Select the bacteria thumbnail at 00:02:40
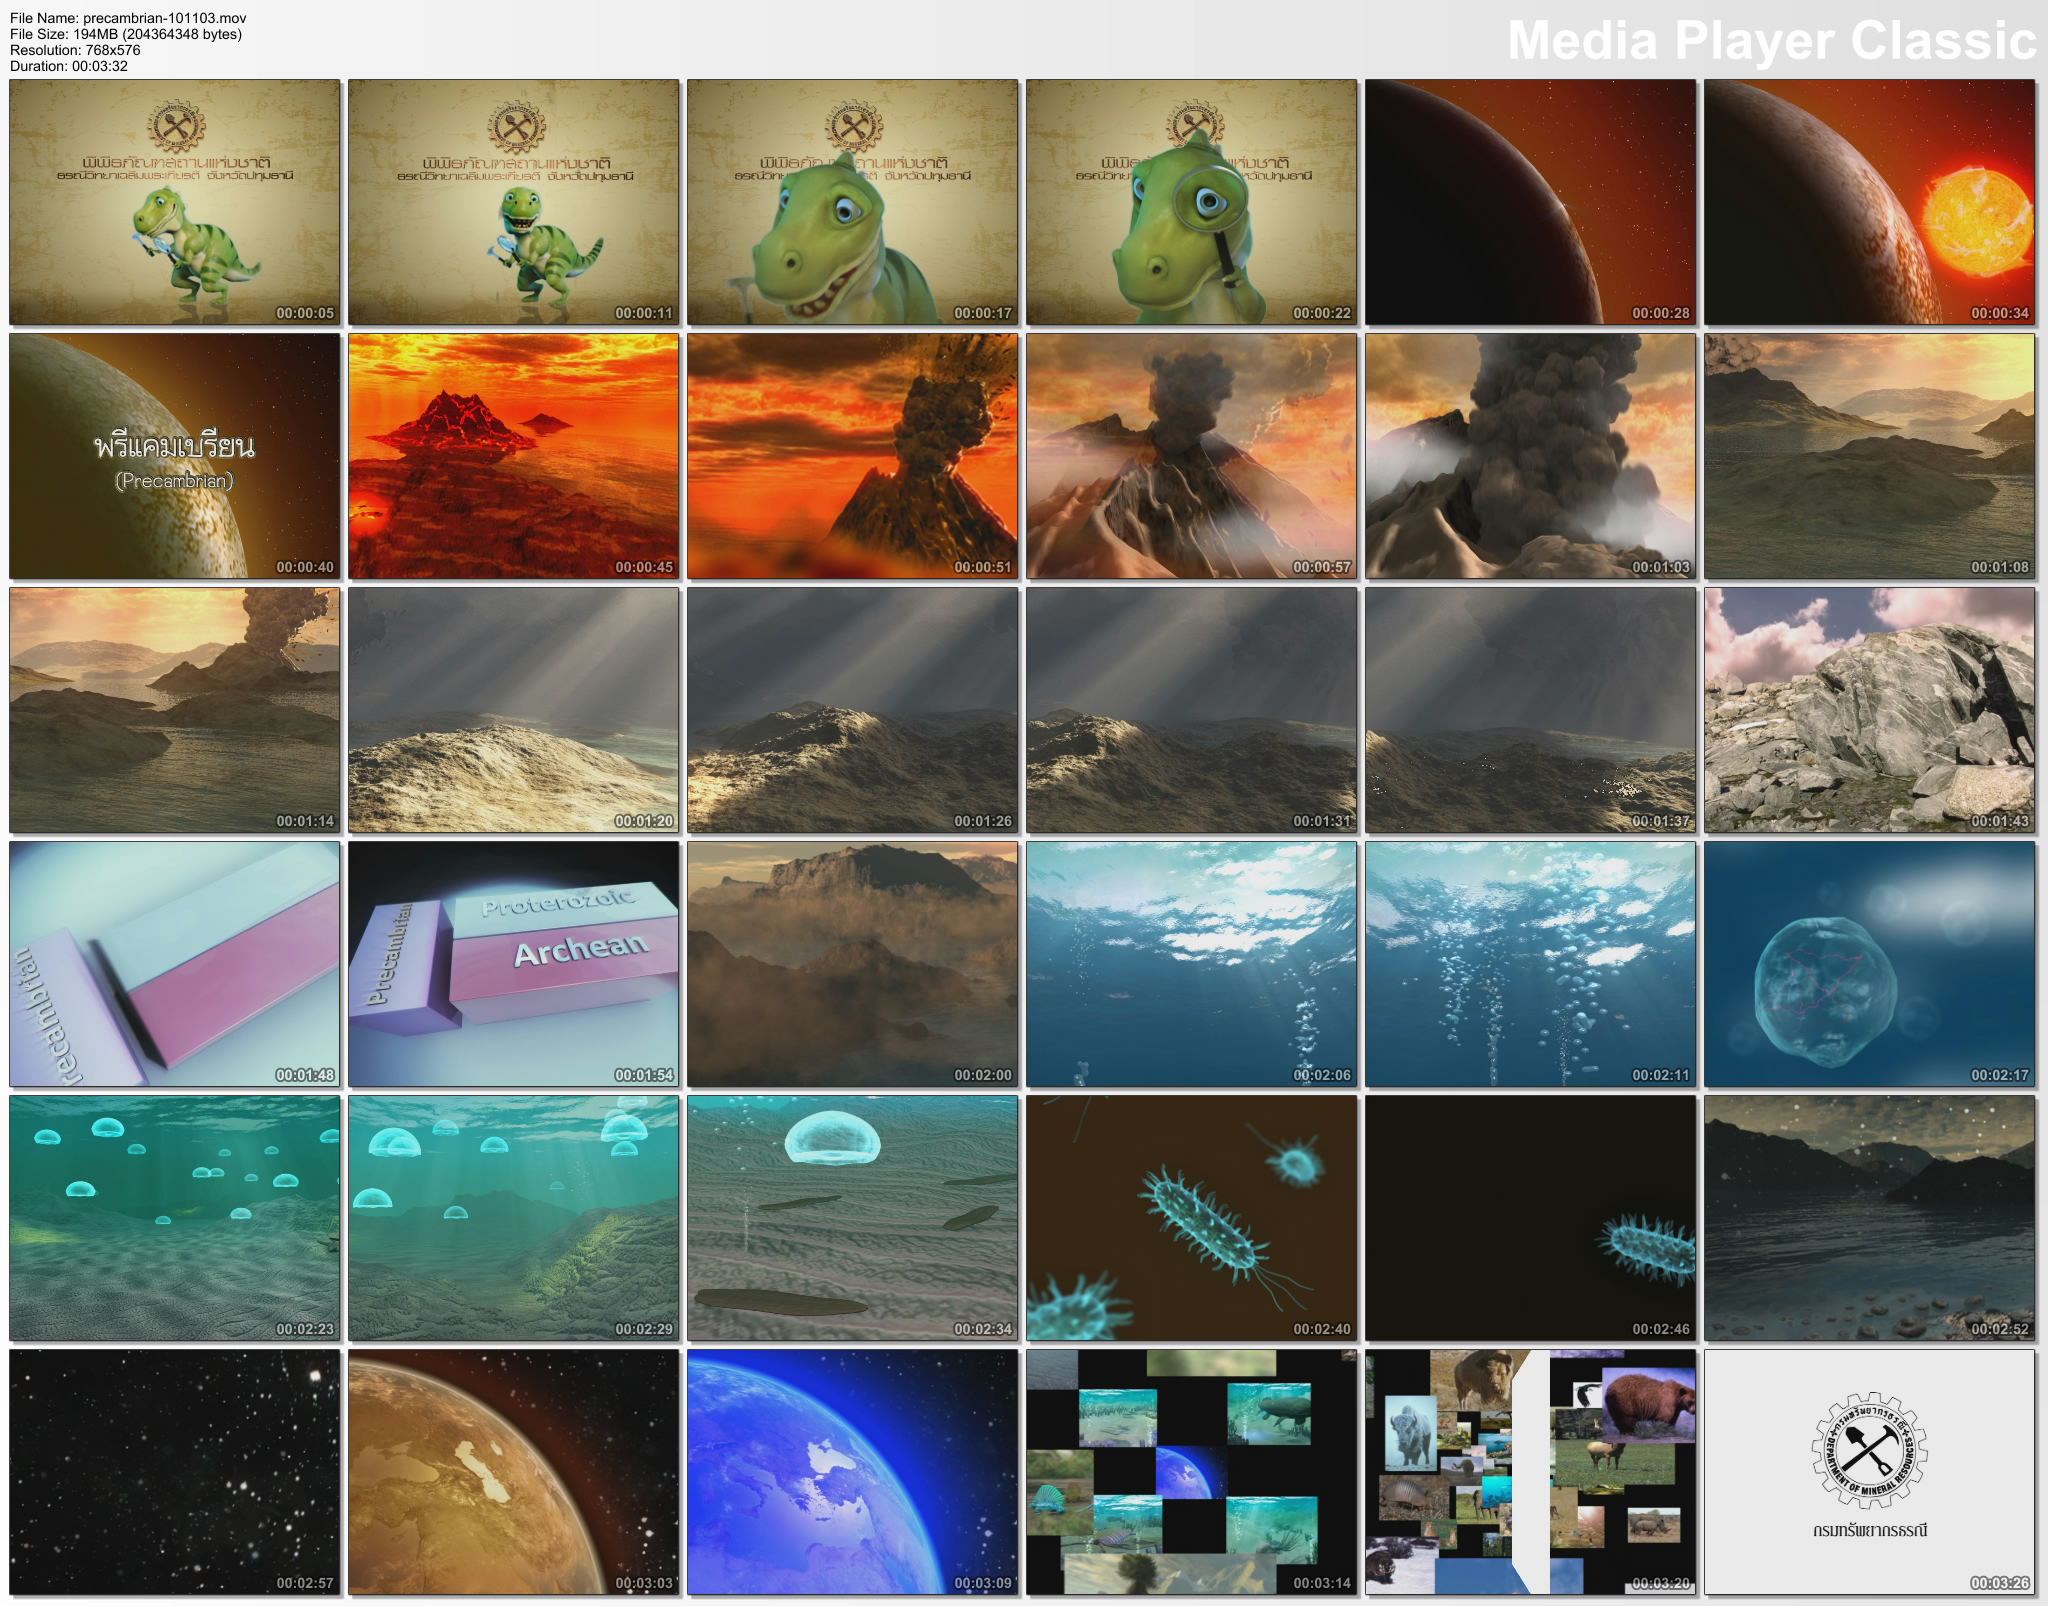Image resolution: width=2048 pixels, height=1606 pixels. click(x=1192, y=1218)
